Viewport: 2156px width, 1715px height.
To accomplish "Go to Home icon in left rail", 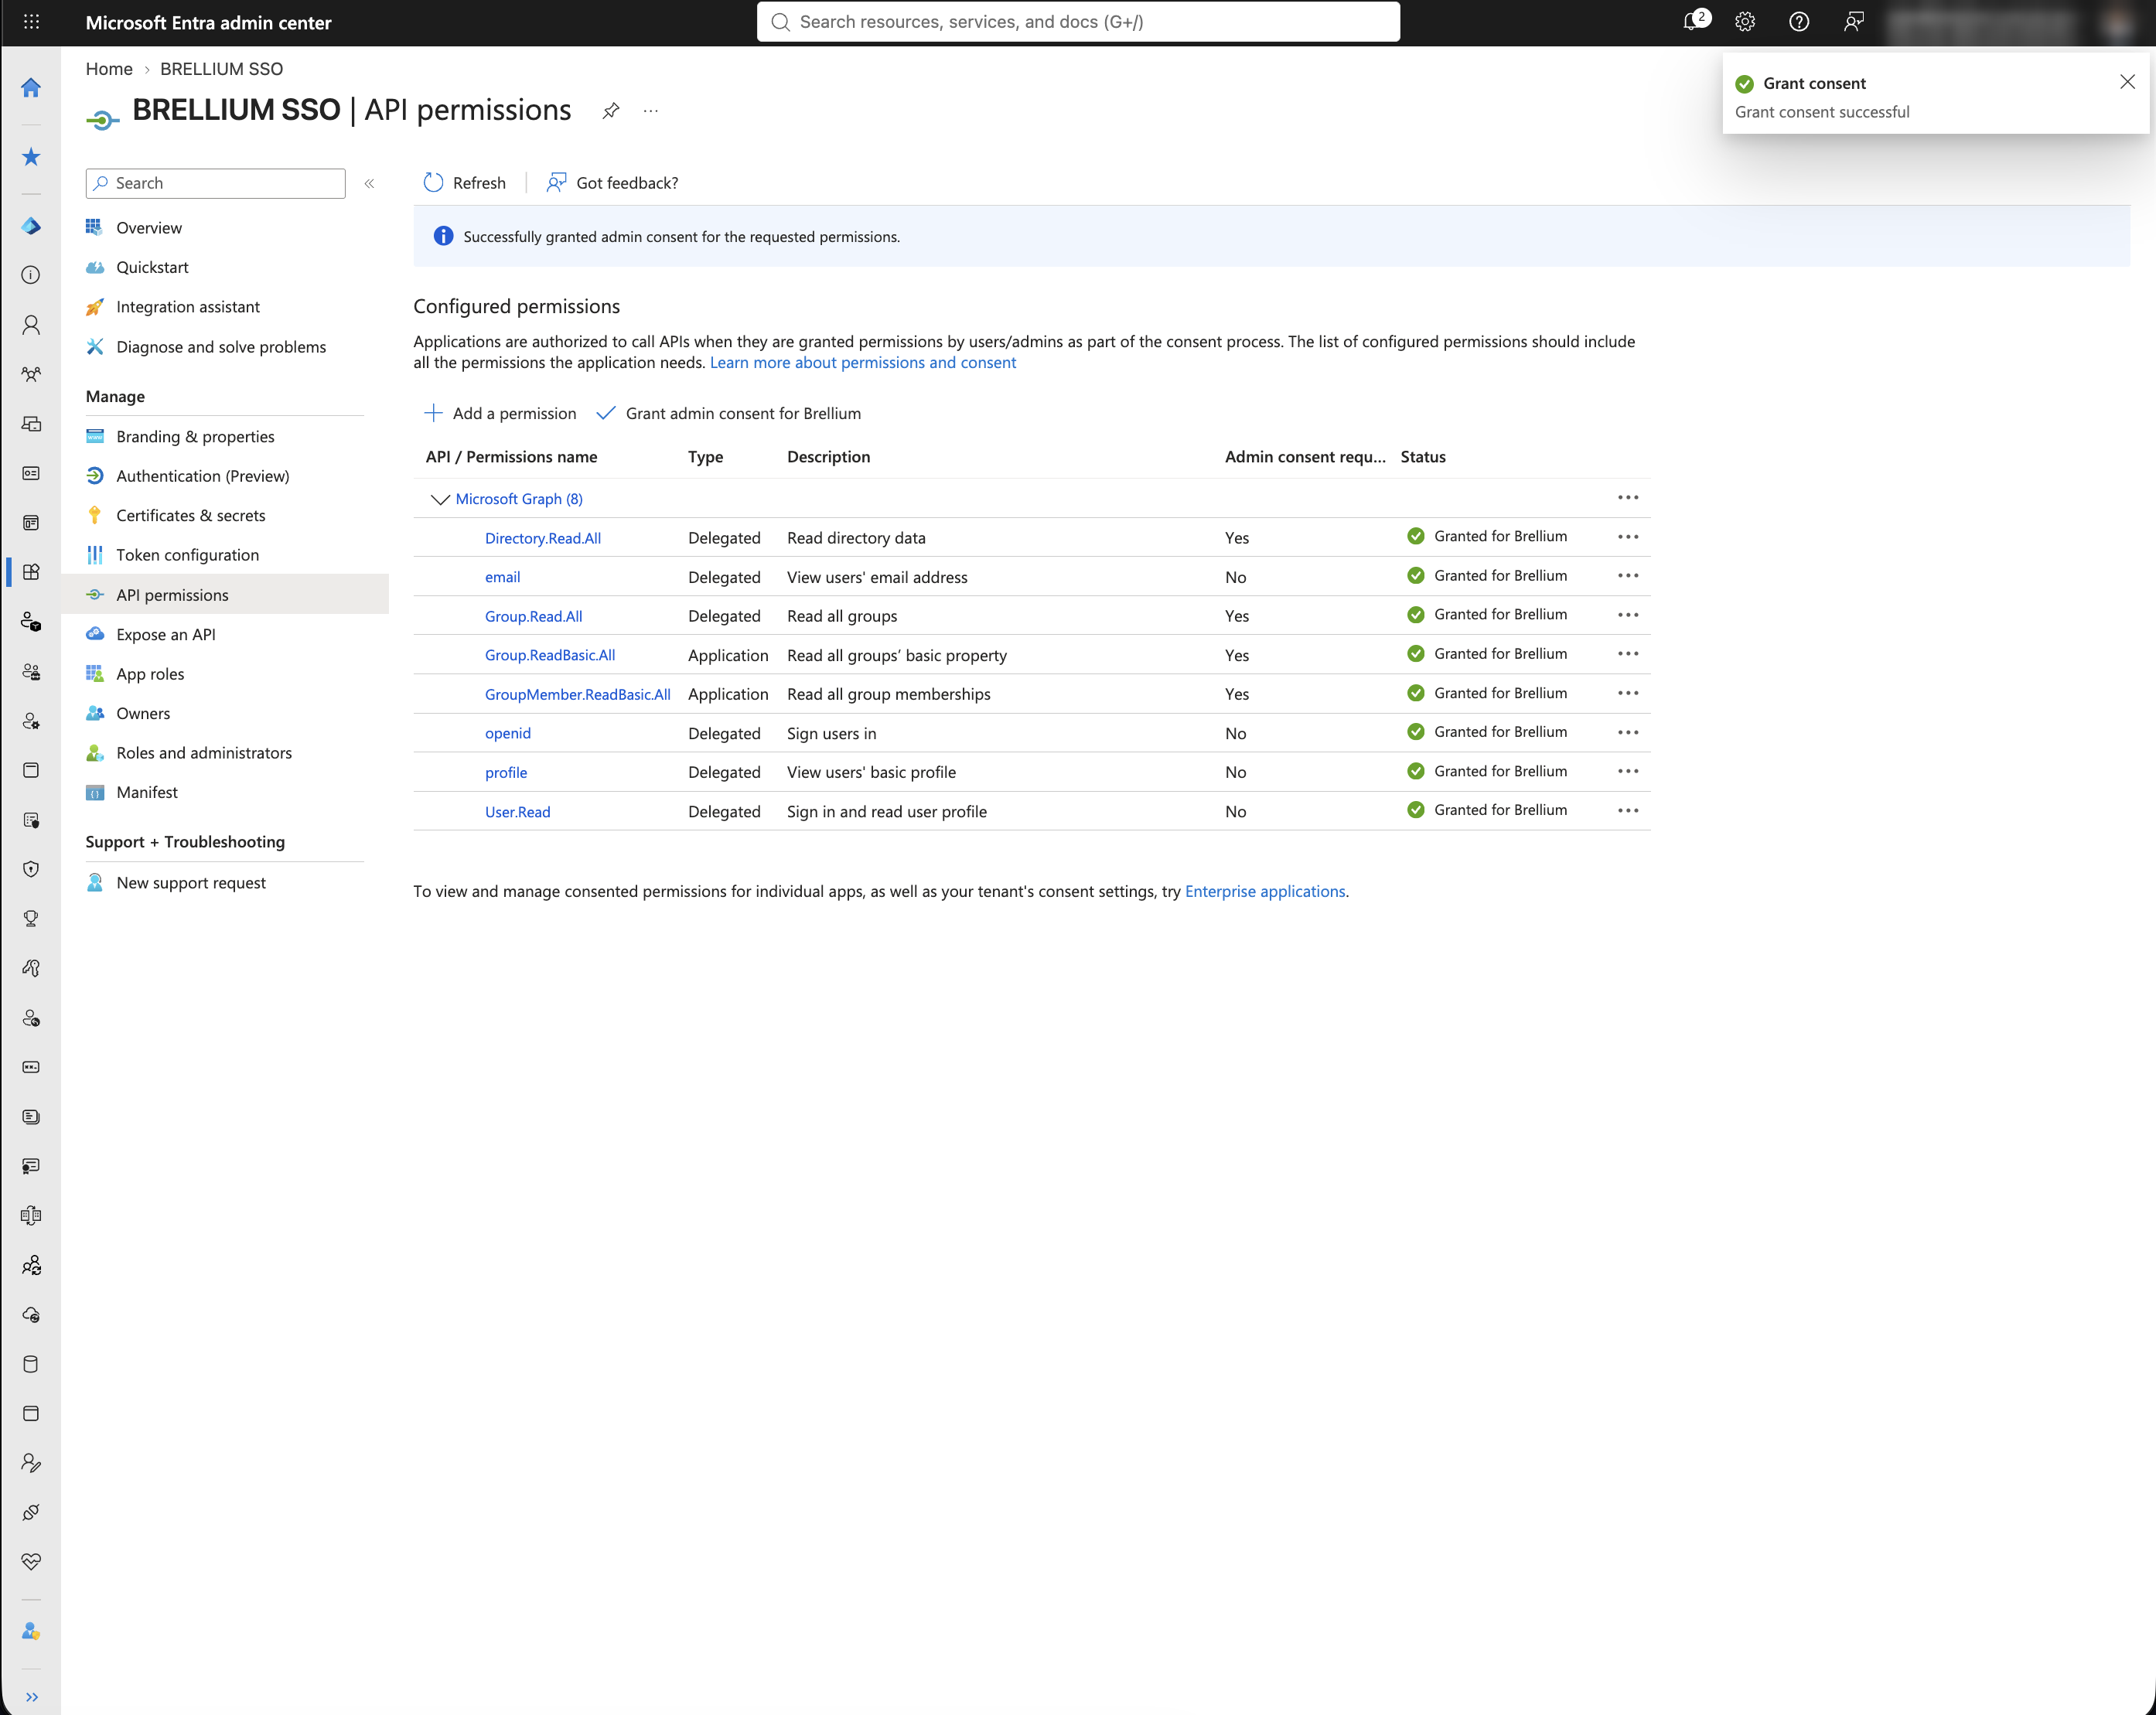I will [x=31, y=88].
